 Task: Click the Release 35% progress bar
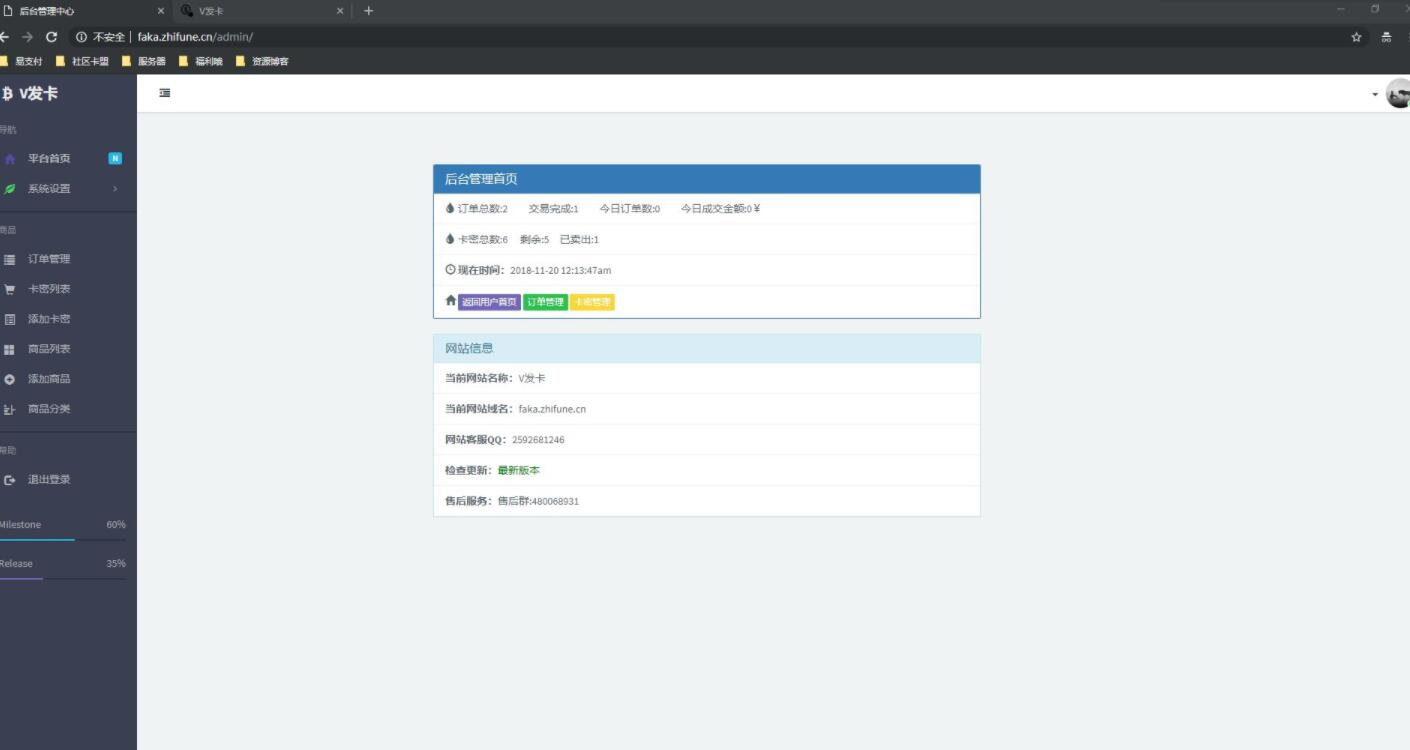[63, 578]
